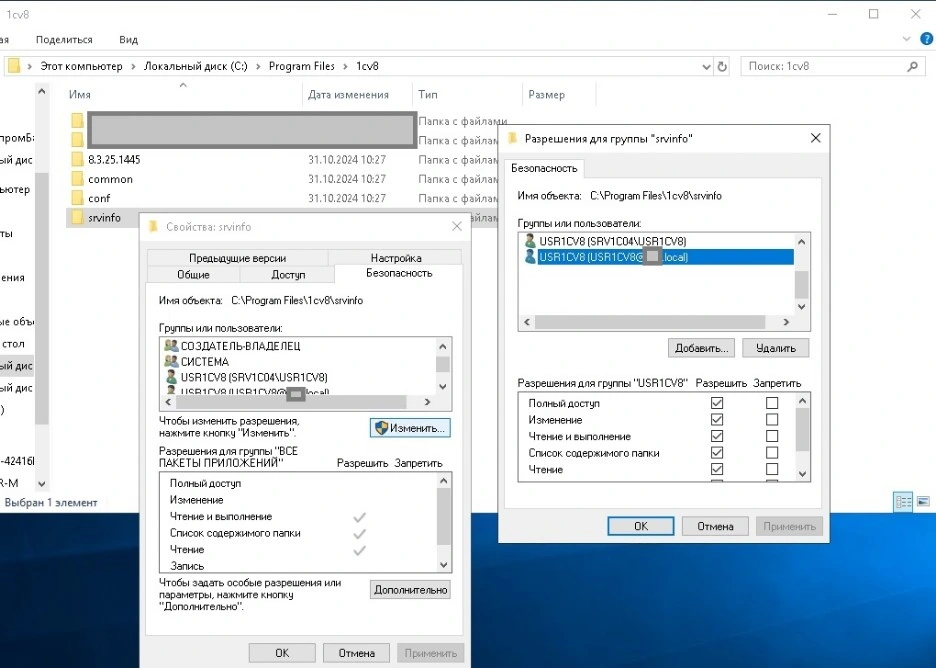Viewport: 936px width, 668px height.
Task: Click the search magnifier icon
Action: 912,66
